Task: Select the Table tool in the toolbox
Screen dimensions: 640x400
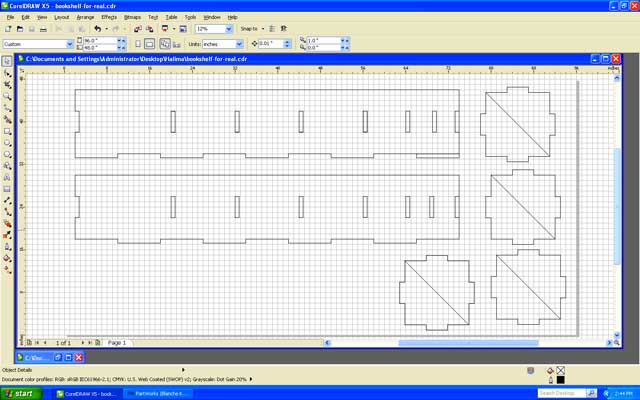Action: click(x=7, y=189)
